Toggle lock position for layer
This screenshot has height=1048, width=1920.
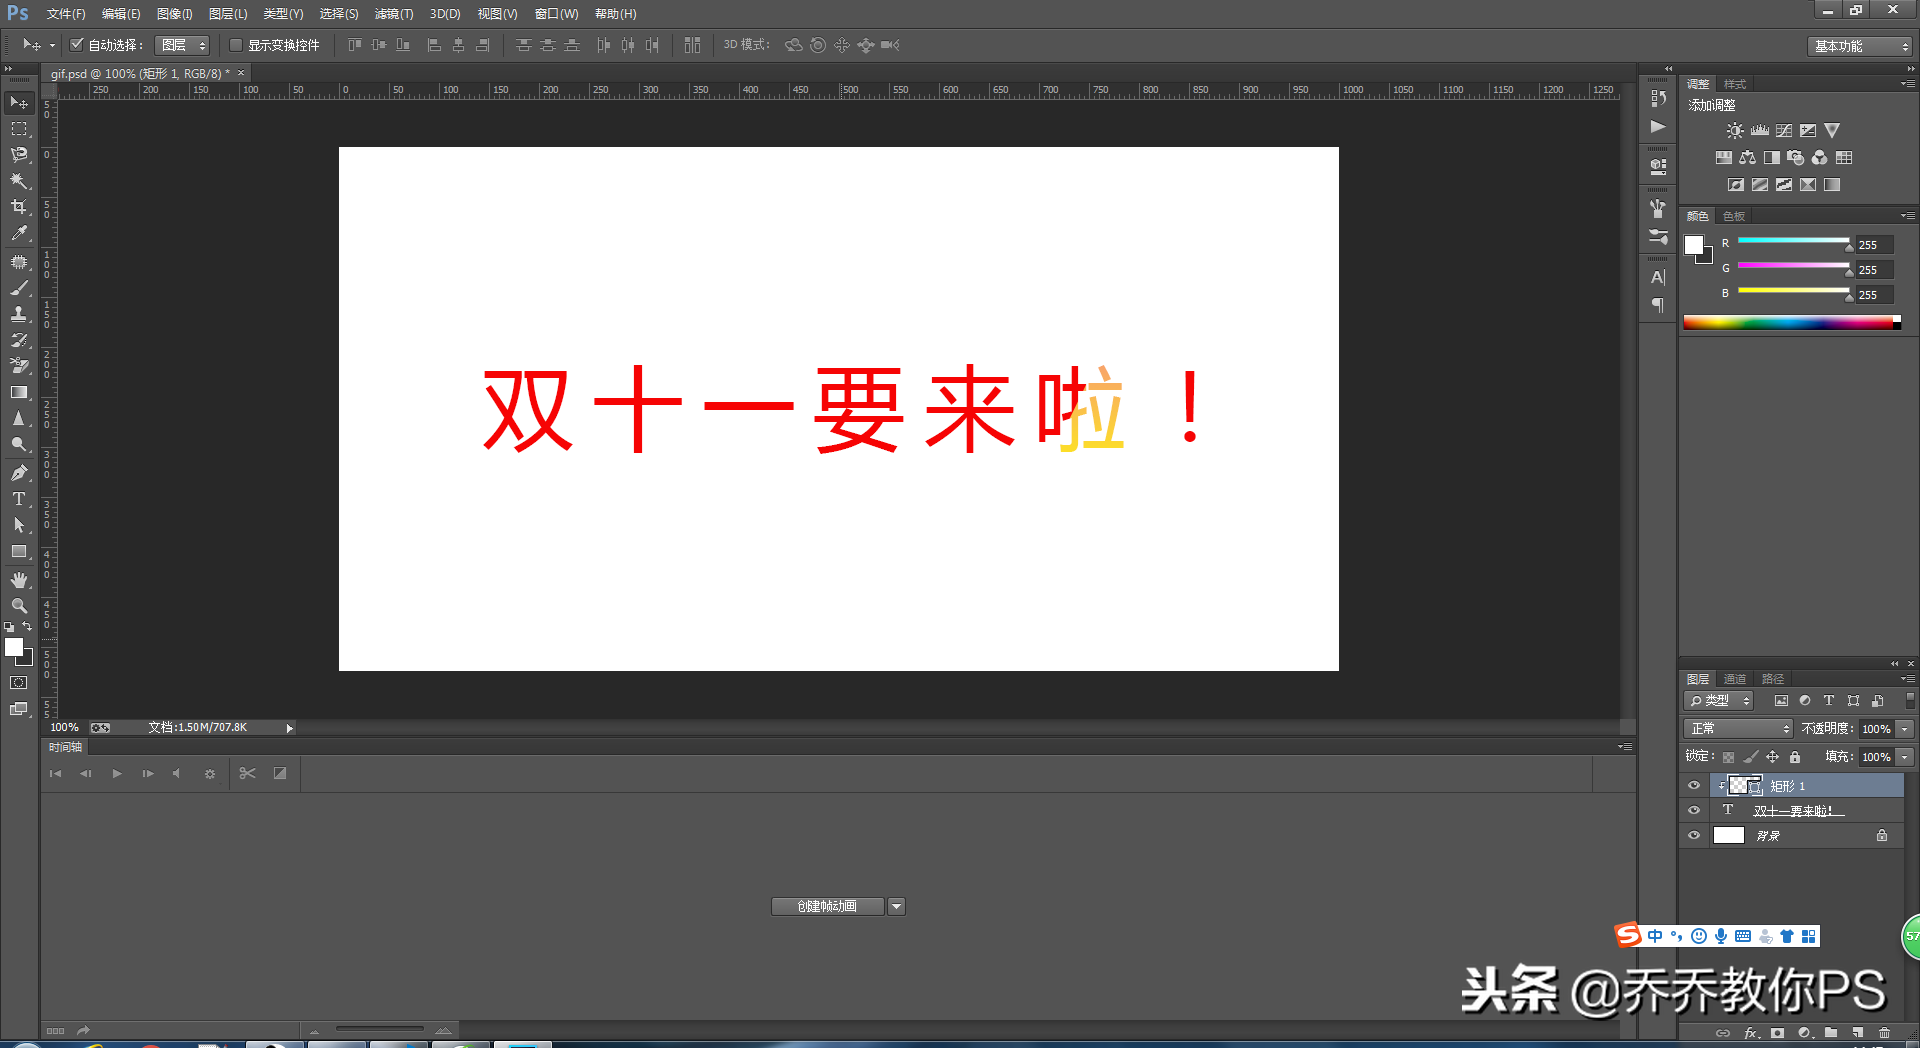coord(1773,757)
